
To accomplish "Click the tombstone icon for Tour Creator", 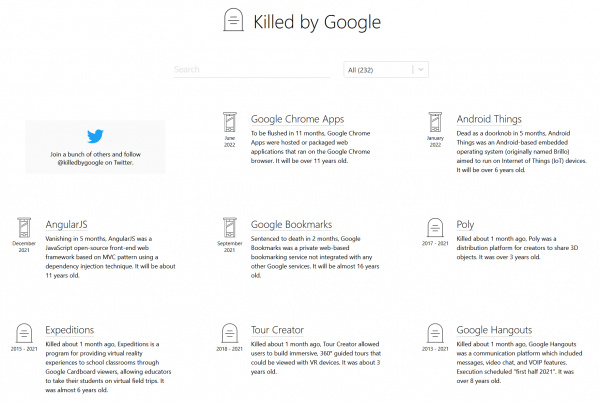I will [230, 334].
